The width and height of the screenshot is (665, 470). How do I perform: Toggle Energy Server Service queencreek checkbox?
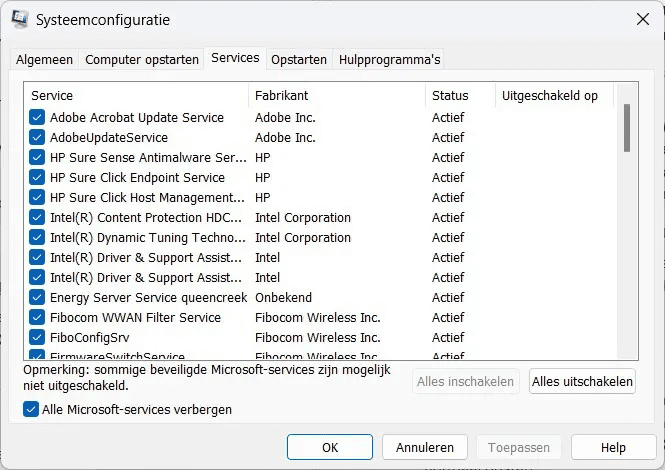(x=37, y=297)
